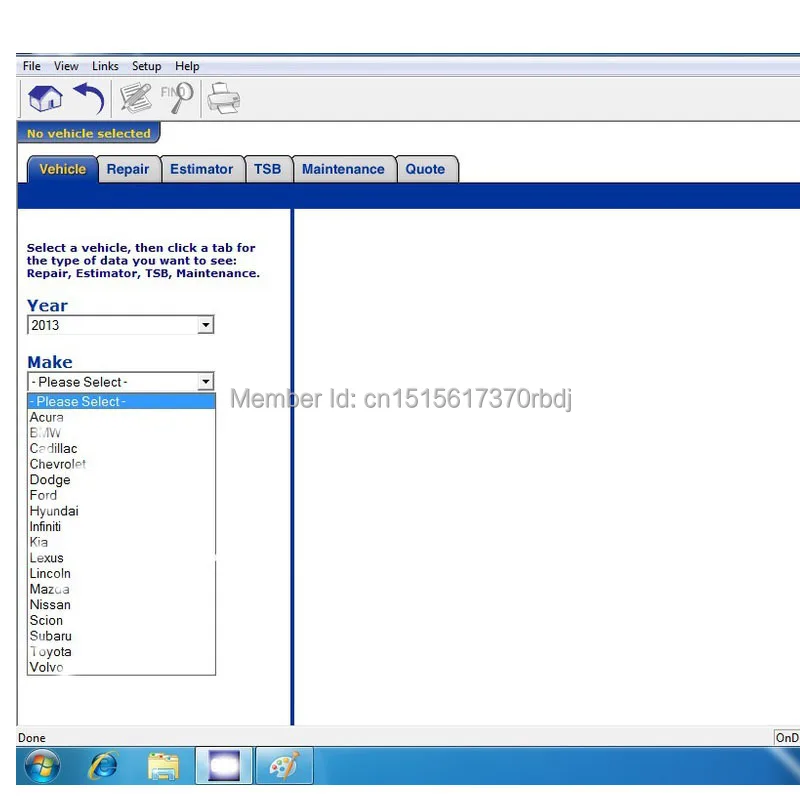Open File Explorer folder on taskbar

point(163,766)
